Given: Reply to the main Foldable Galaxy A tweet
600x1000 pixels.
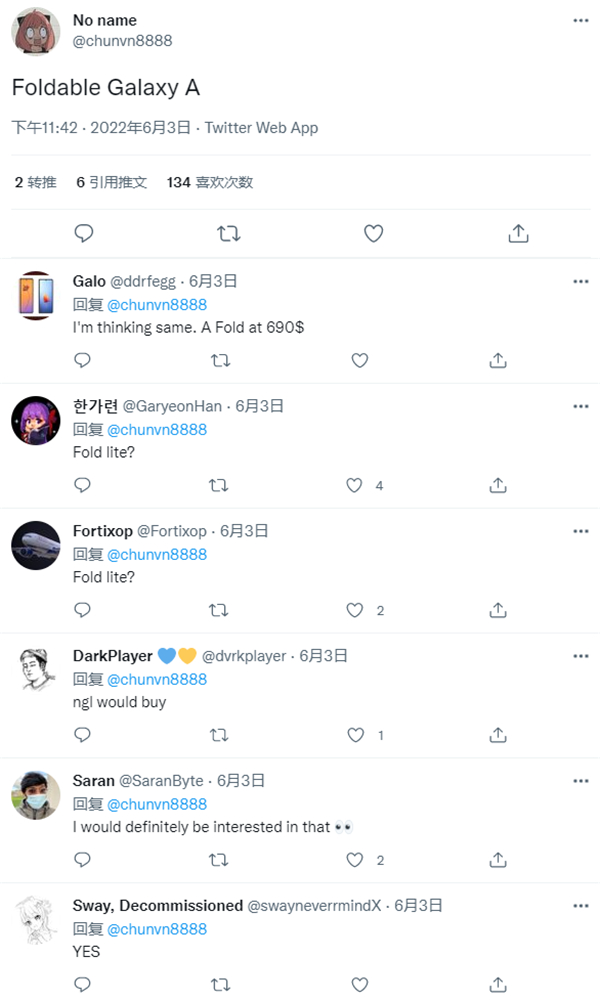Looking at the screenshot, I should [85, 233].
